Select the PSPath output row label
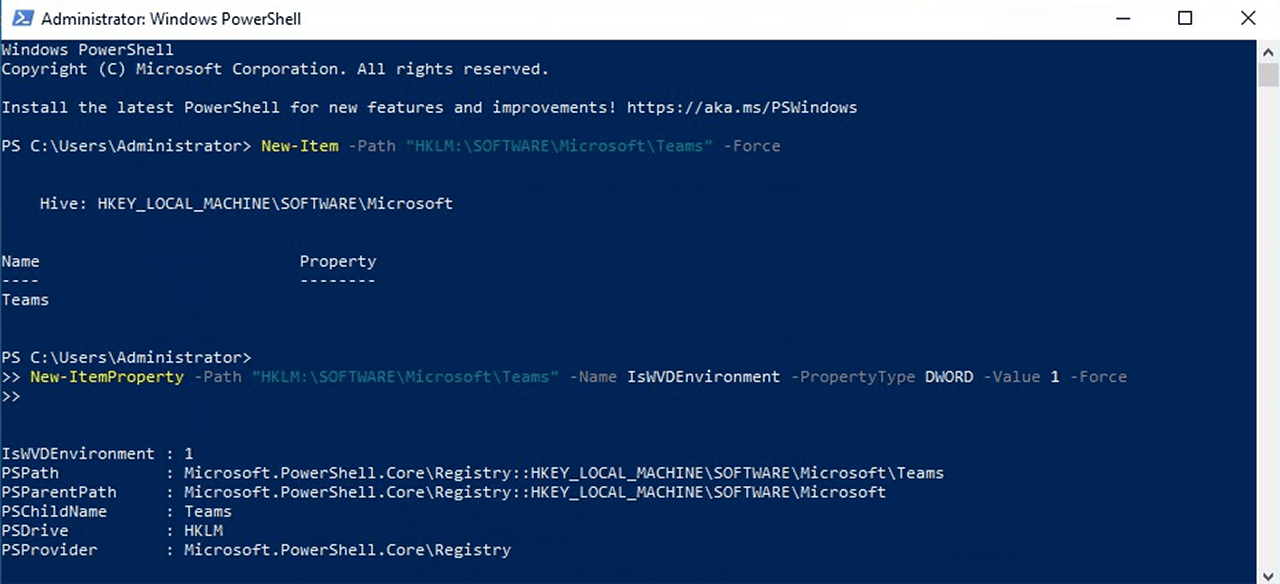 pos(30,473)
